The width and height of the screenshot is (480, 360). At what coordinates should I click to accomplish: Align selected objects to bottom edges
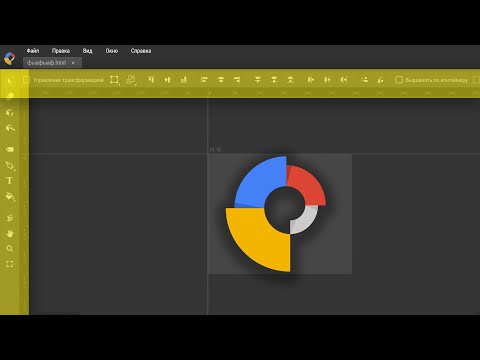184,80
